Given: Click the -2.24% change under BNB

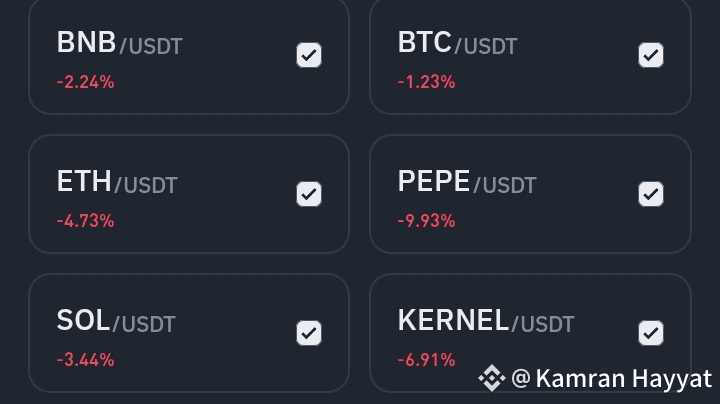Looking at the screenshot, I should (x=85, y=82).
